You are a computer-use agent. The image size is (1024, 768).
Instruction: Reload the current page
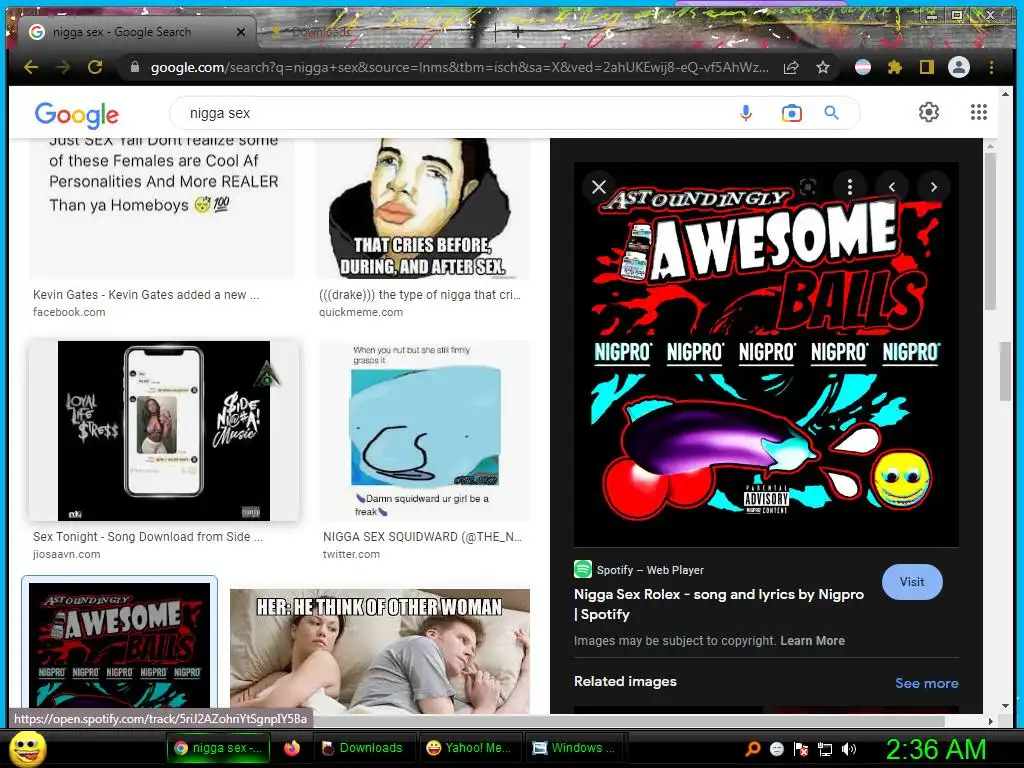[95, 67]
